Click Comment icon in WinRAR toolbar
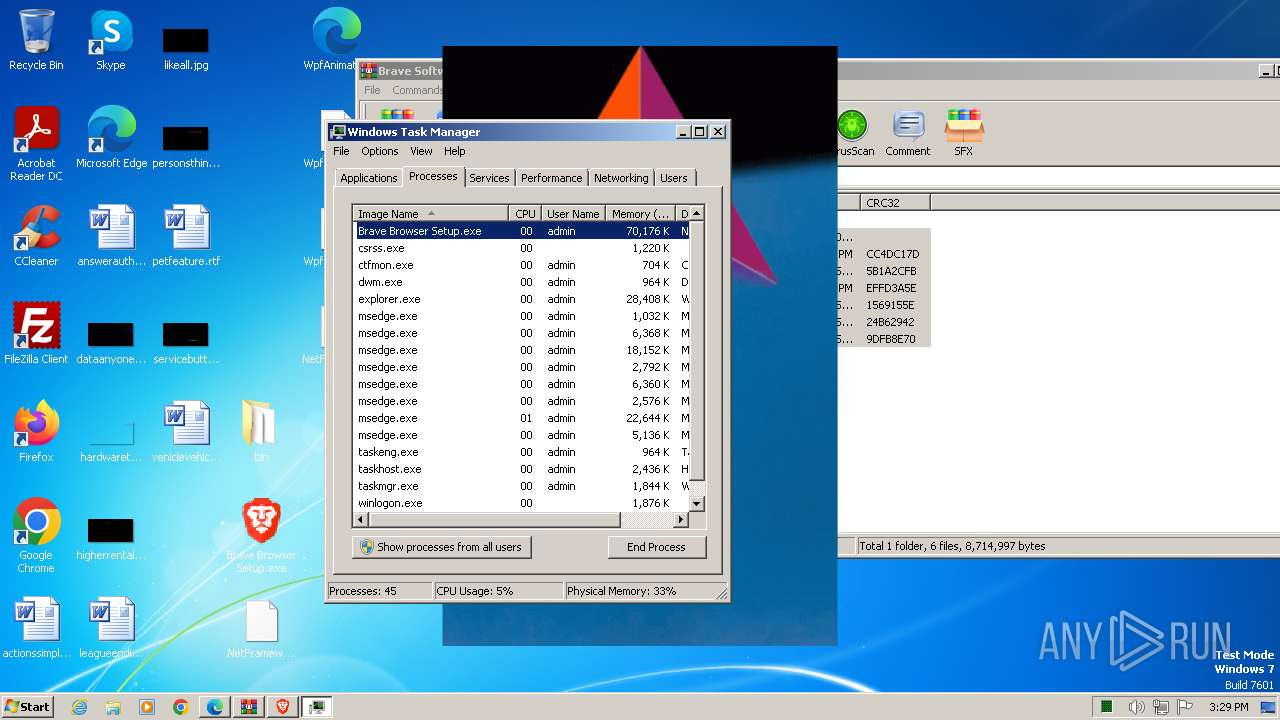This screenshot has width=1280, height=720. [907, 133]
